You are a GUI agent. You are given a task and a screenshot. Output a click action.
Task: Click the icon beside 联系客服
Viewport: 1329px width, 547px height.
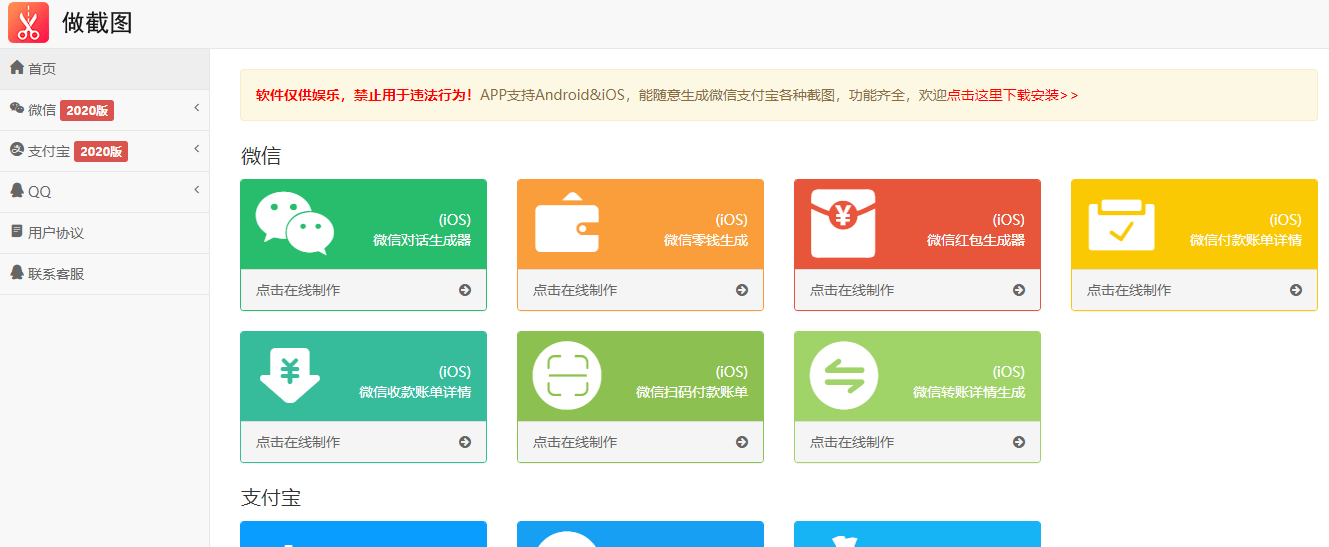coord(17,273)
